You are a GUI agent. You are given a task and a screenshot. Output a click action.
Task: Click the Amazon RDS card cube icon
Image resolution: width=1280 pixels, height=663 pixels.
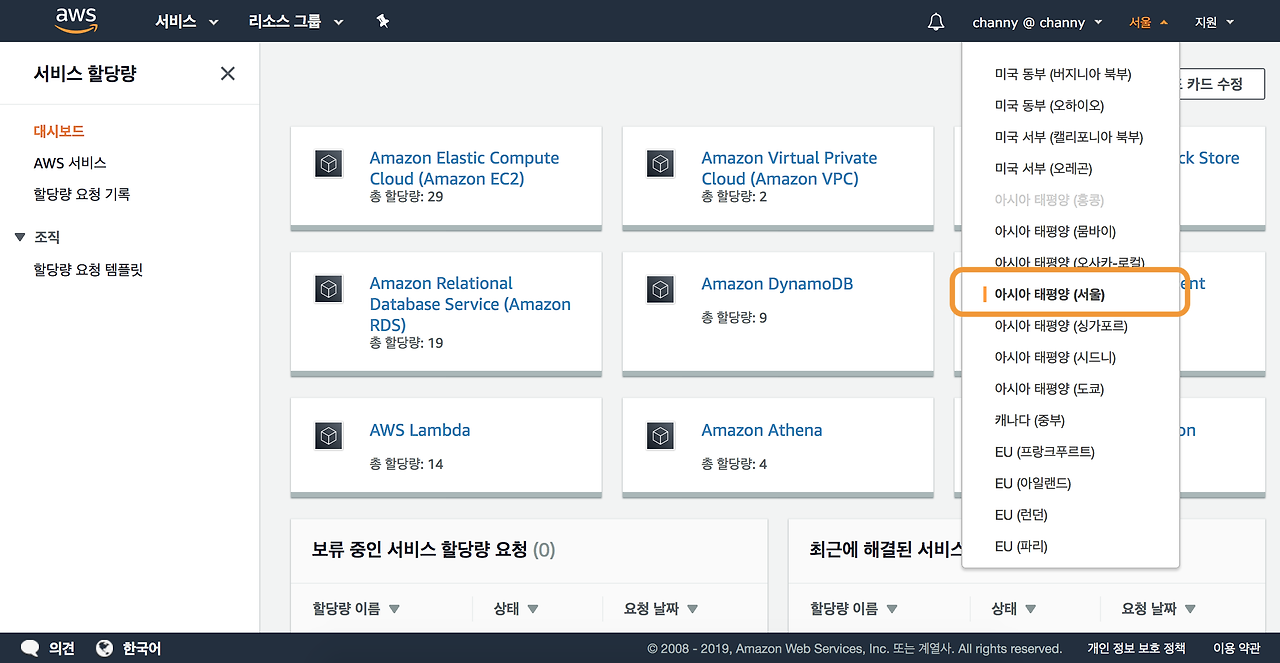coord(329,289)
